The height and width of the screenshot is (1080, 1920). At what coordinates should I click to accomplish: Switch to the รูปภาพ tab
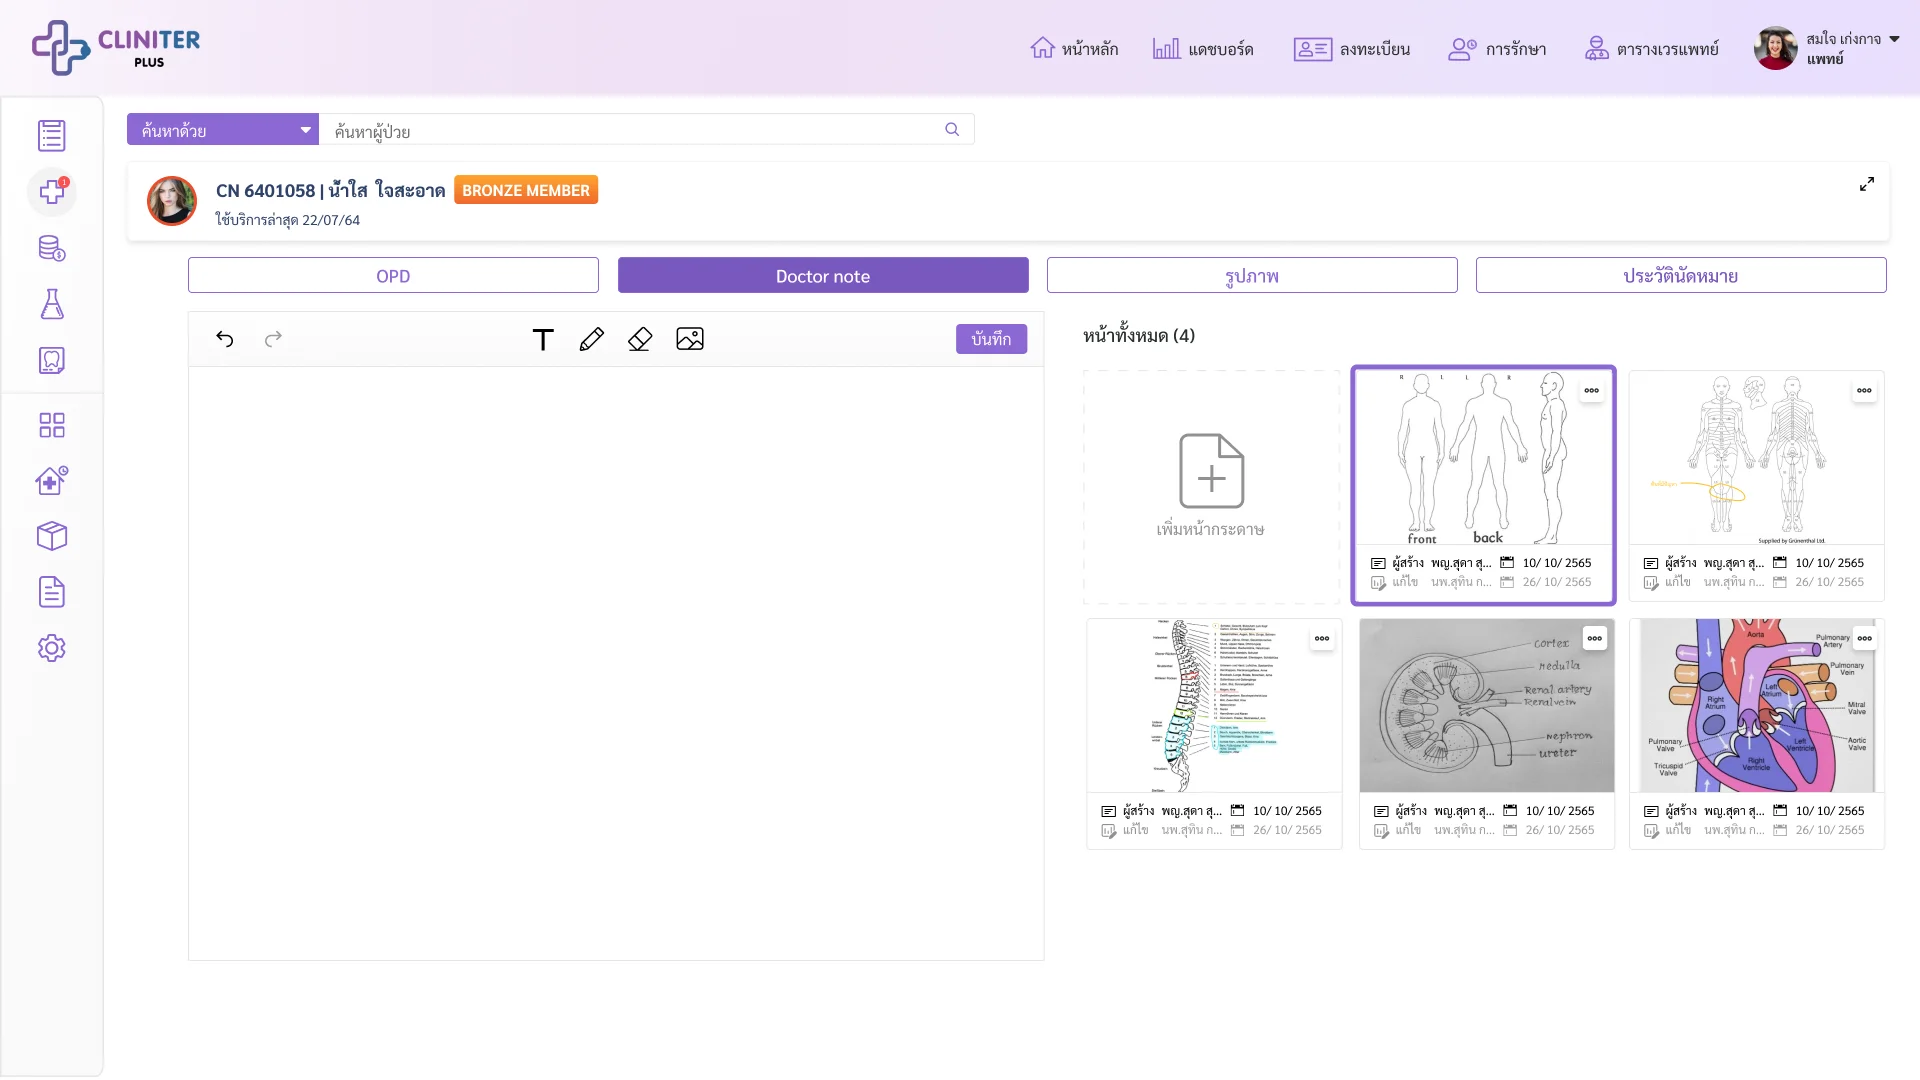click(x=1252, y=276)
